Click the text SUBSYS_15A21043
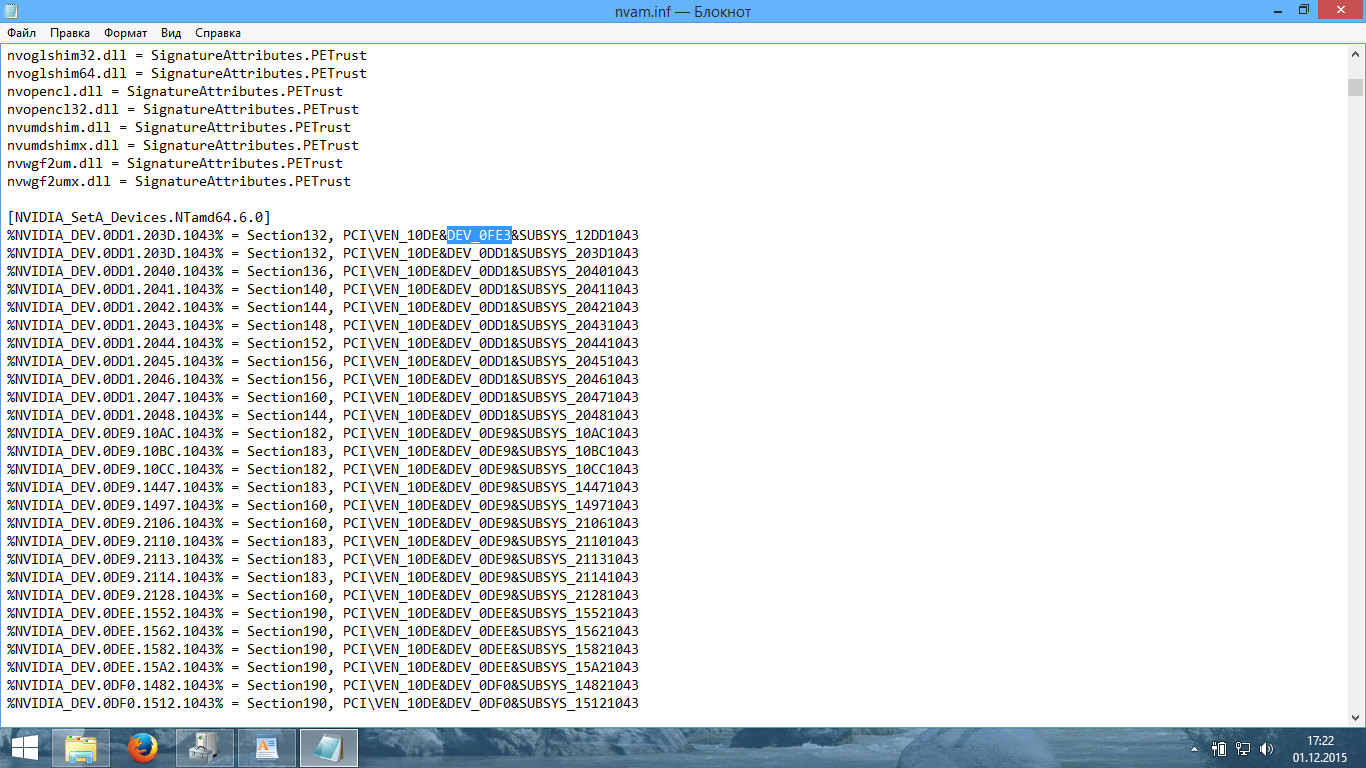 click(579, 667)
